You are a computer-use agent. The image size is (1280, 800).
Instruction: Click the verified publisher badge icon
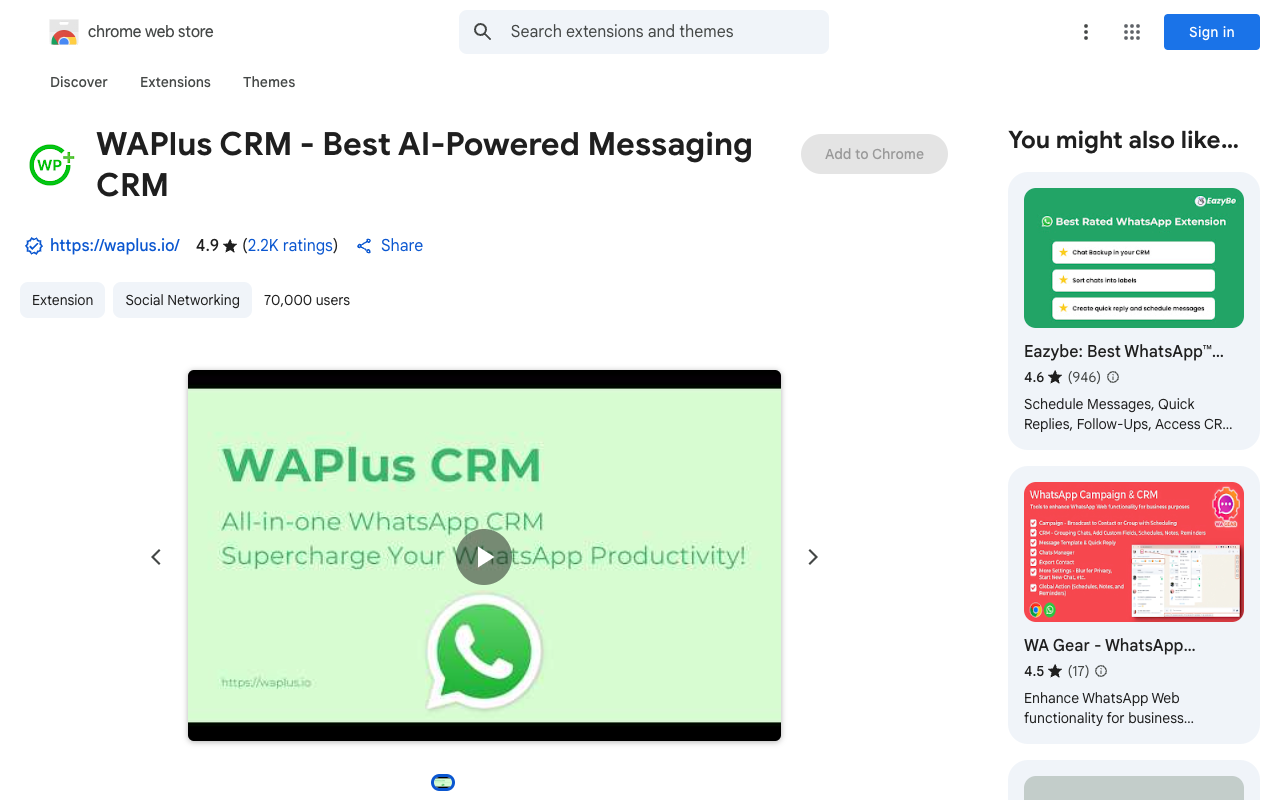[33, 246]
